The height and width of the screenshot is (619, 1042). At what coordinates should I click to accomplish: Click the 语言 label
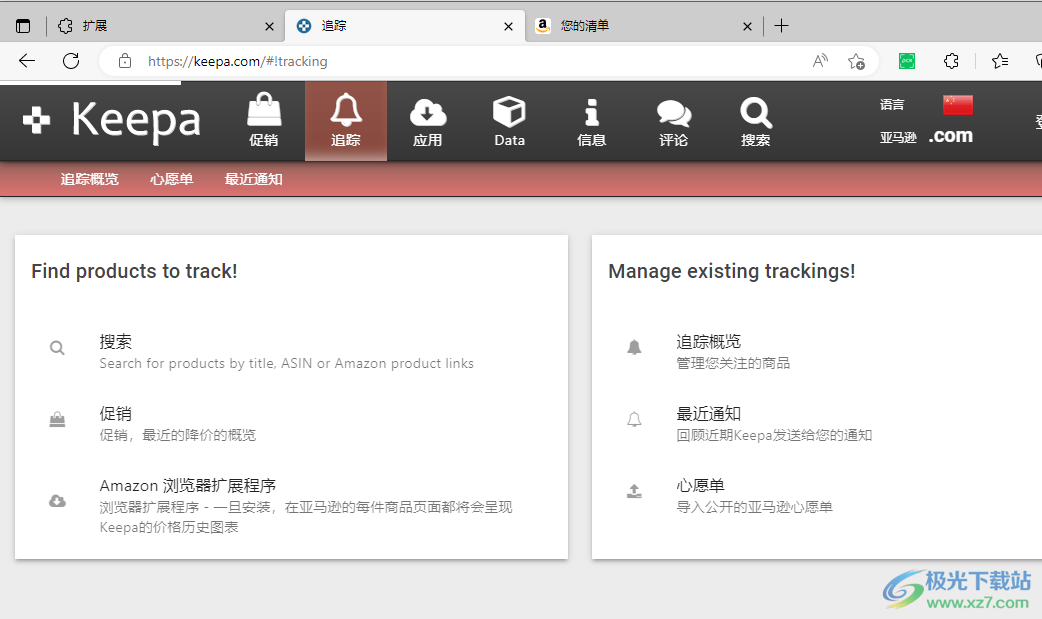click(892, 104)
